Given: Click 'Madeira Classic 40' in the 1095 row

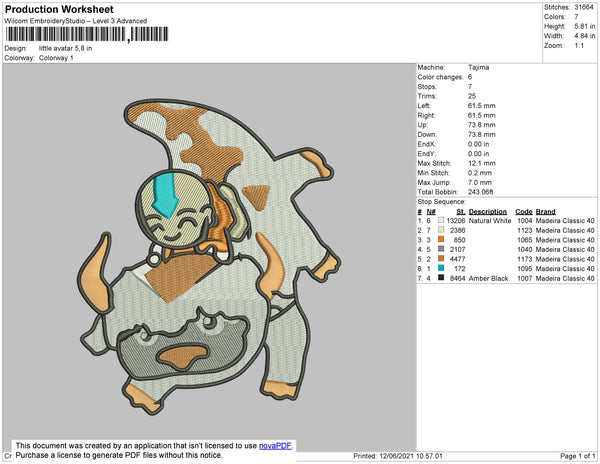Looking at the screenshot, I should pos(565,269).
